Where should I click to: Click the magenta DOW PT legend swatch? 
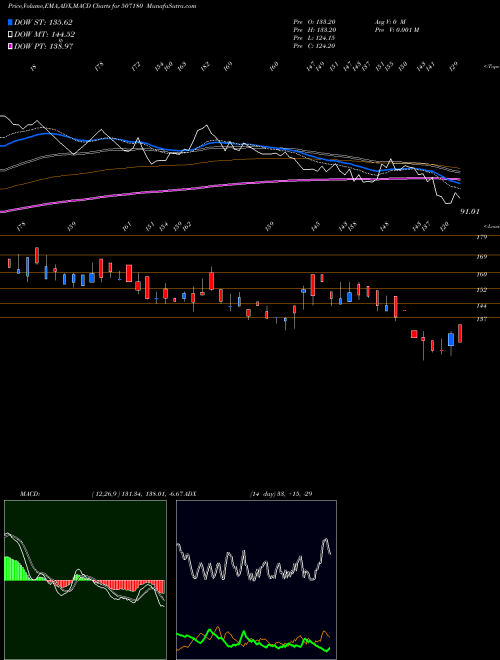click(x=10, y=46)
